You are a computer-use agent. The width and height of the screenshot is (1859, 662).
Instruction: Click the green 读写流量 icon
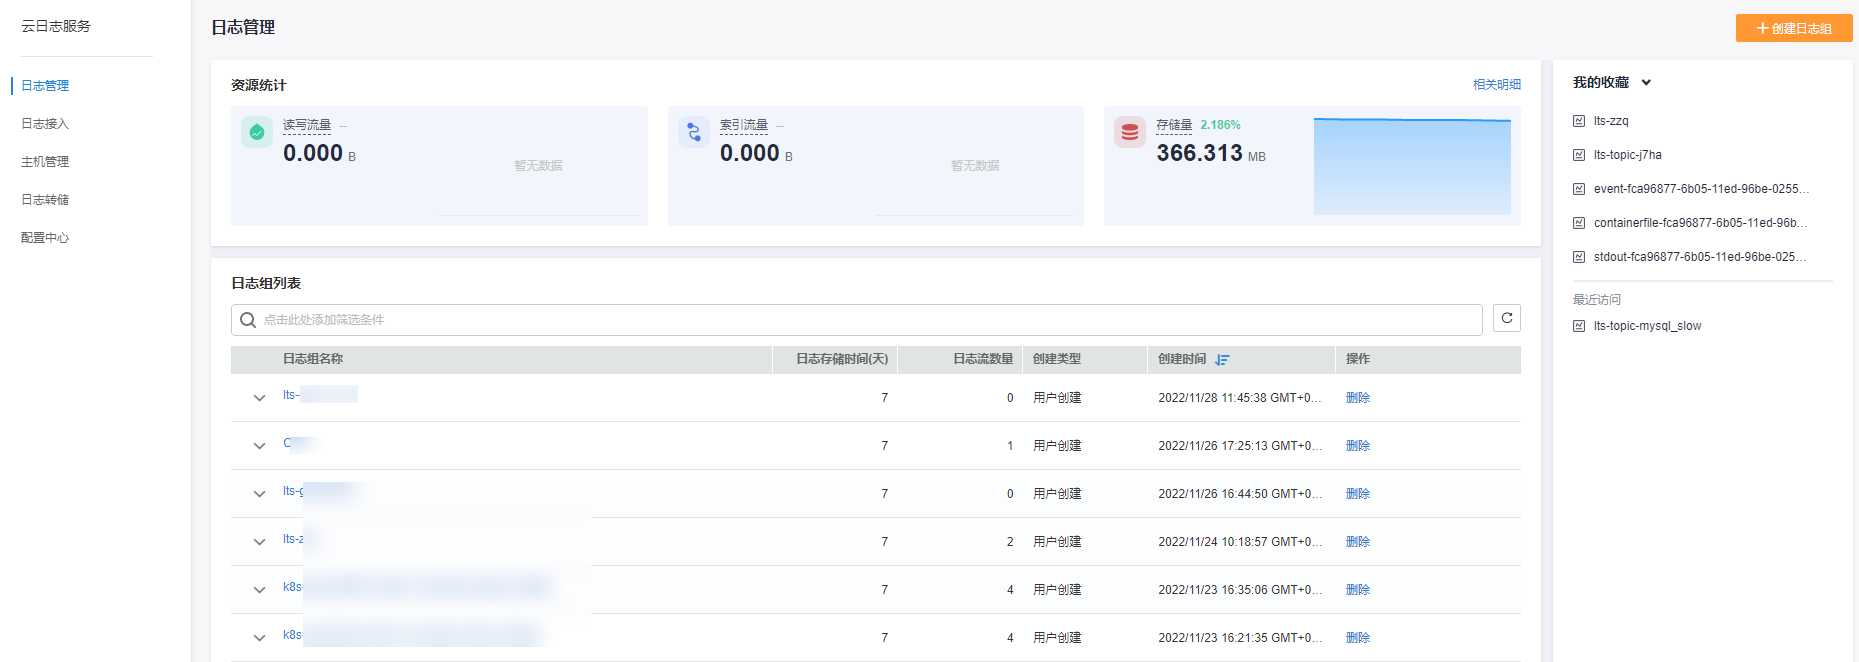[x=257, y=132]
